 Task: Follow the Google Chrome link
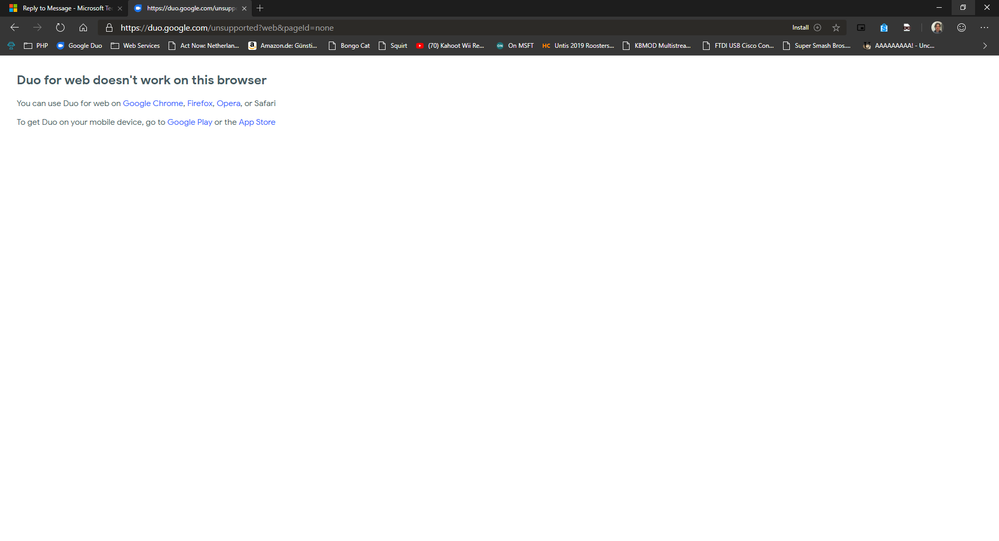click(x=153, y=103)
